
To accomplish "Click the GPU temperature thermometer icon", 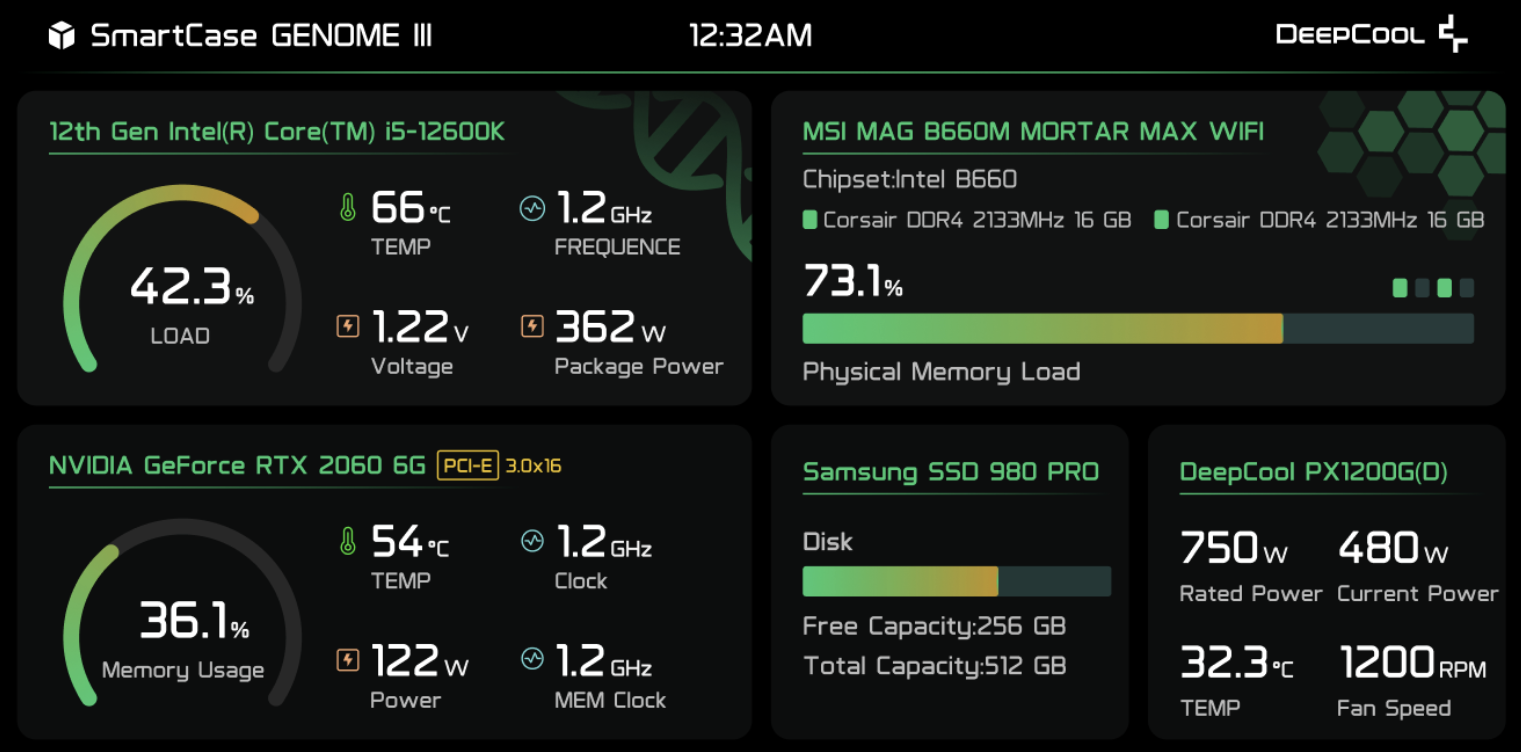I will 347,542.
